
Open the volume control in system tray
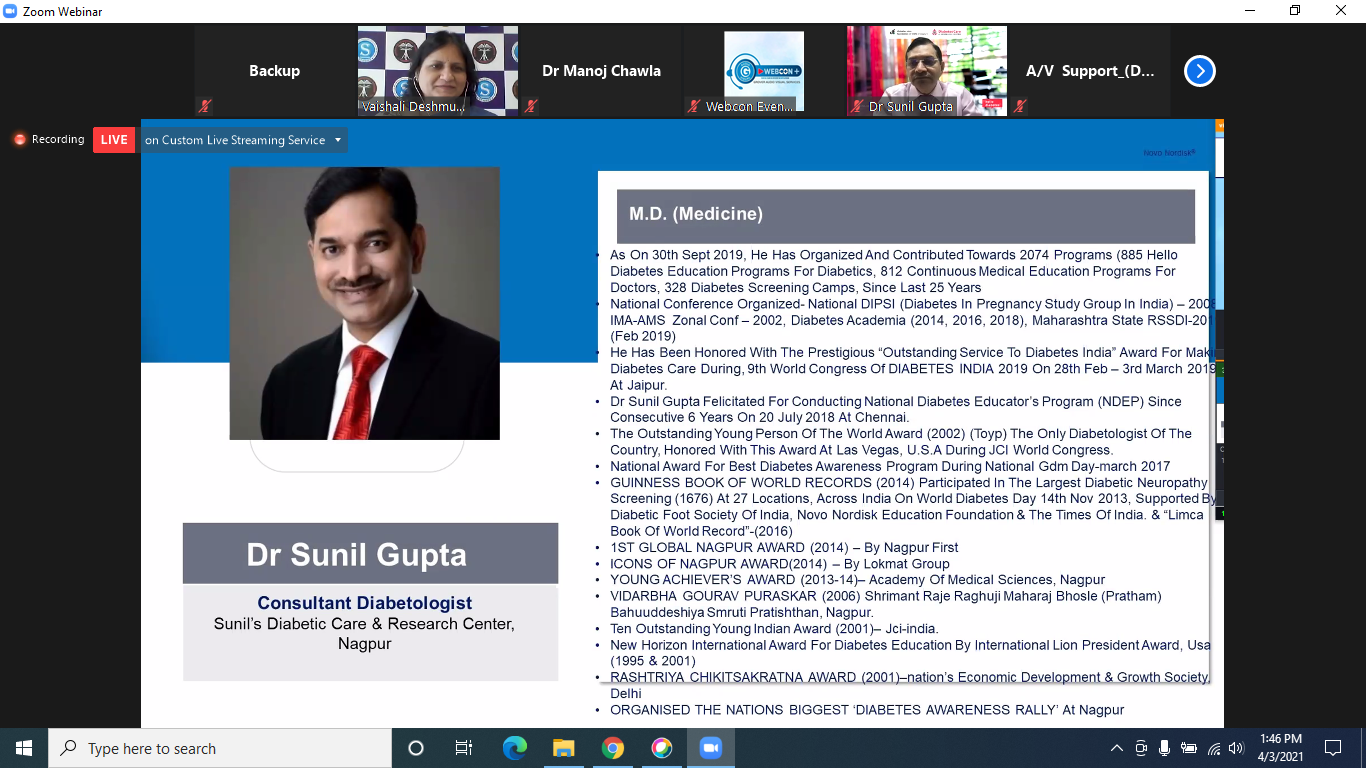click(x=1236, y=748)
